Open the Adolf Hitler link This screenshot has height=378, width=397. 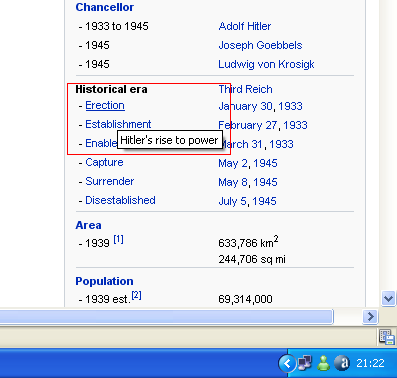click(x=245, y=26)
